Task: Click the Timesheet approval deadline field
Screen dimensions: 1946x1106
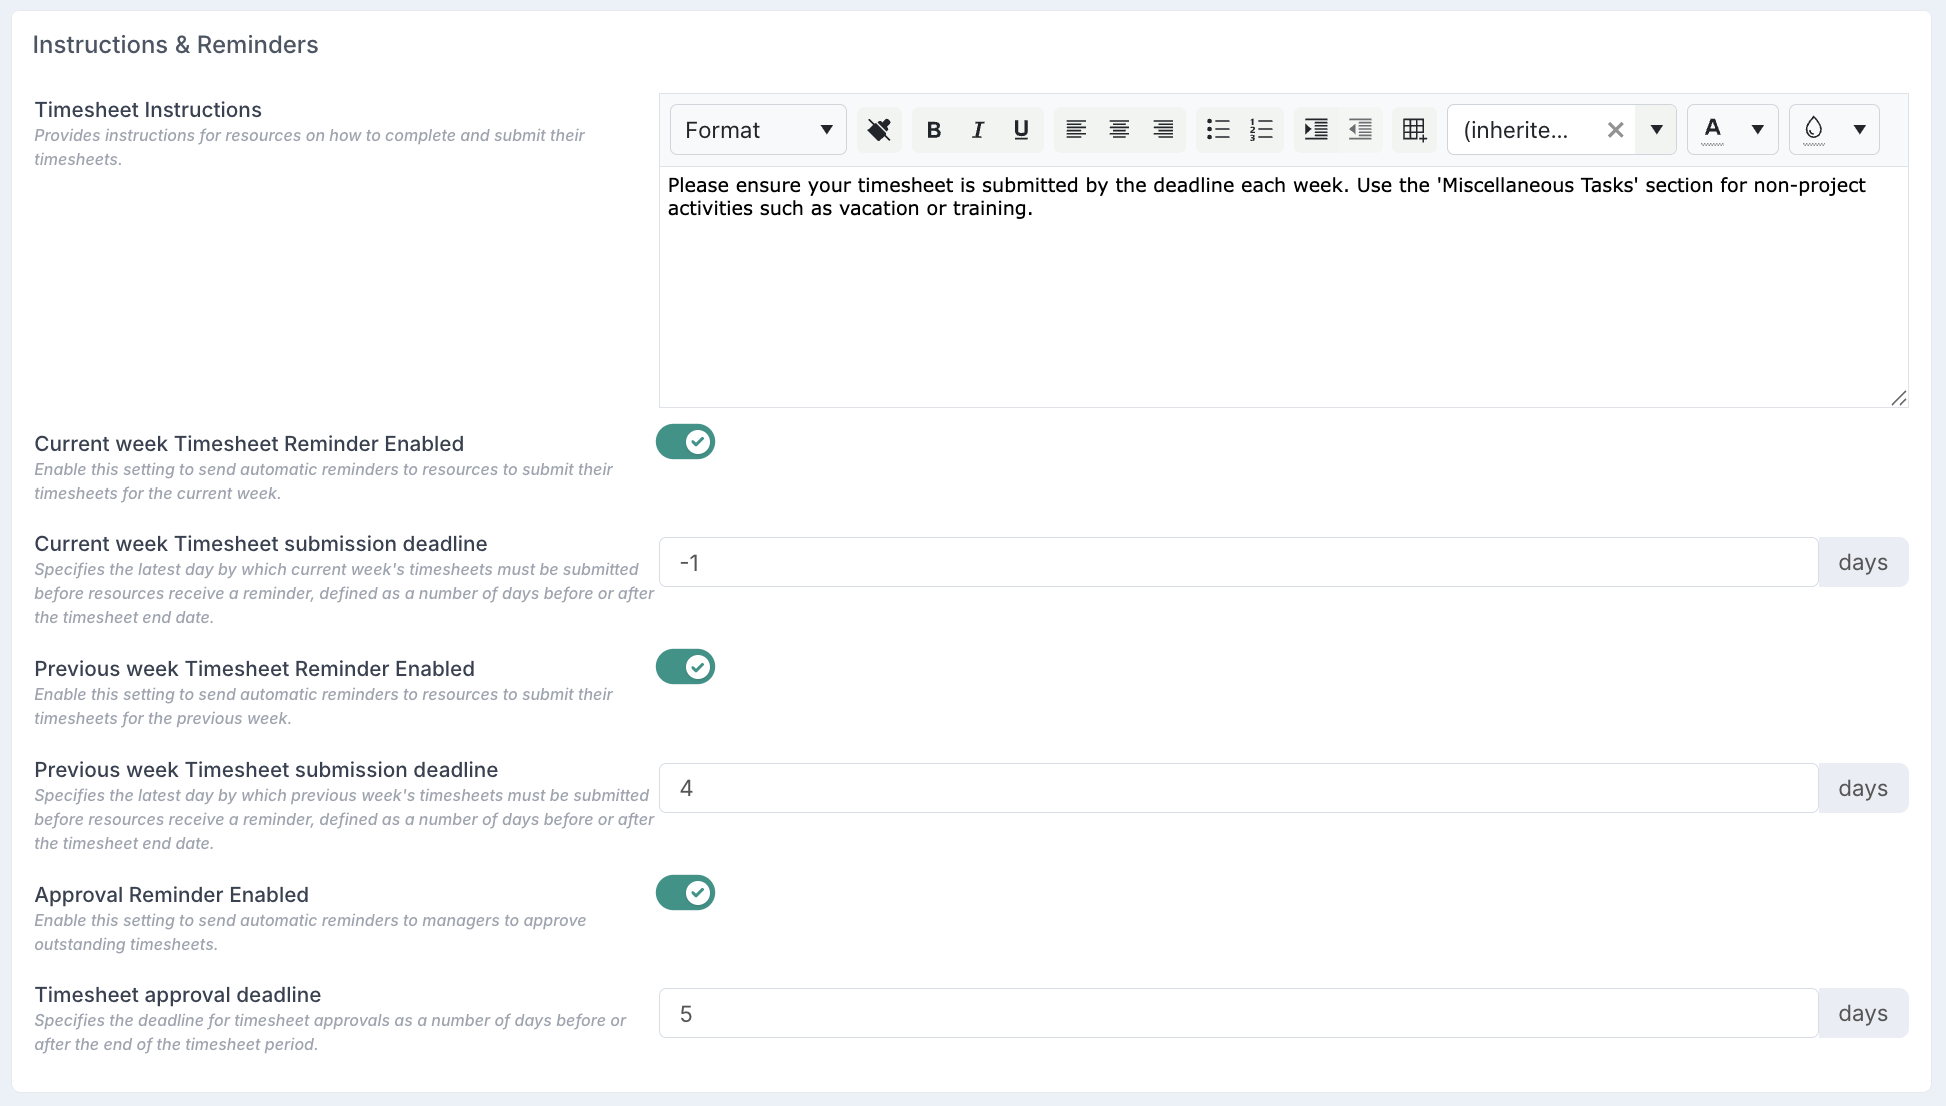Action: pyautogui.click(x=1238, y=1014)
